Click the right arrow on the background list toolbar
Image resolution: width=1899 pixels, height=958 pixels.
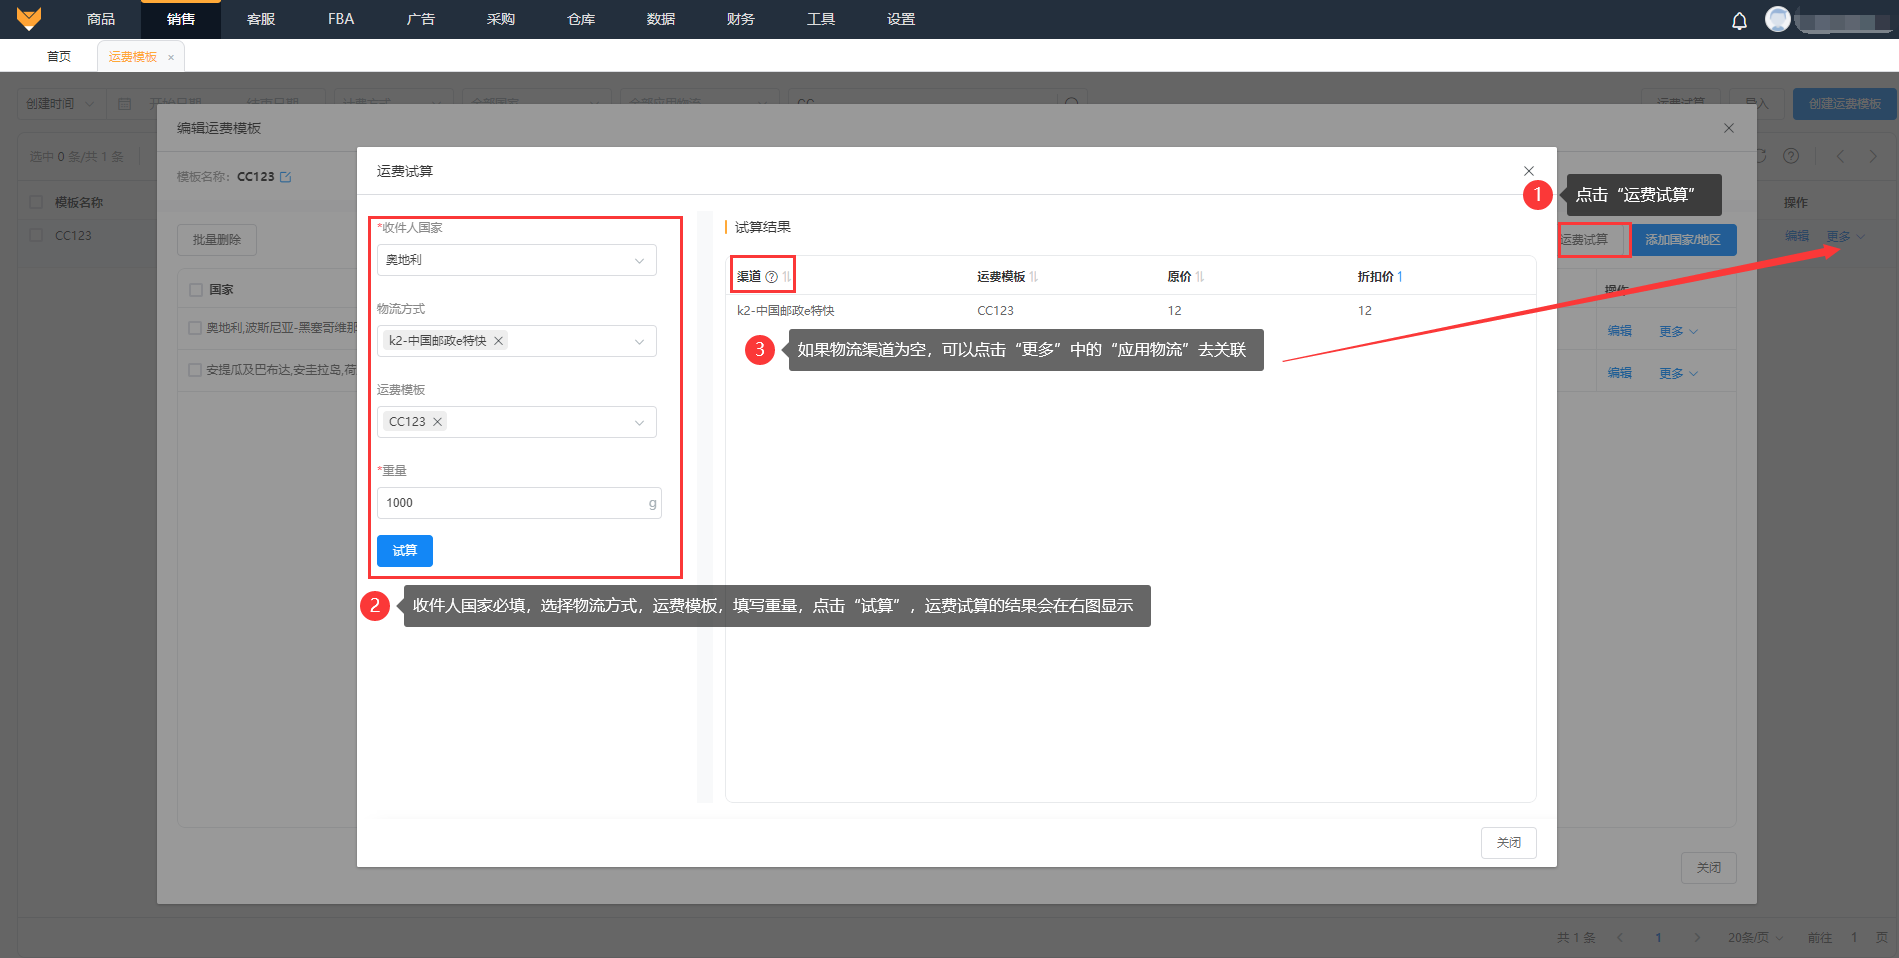coord(1873,156)
